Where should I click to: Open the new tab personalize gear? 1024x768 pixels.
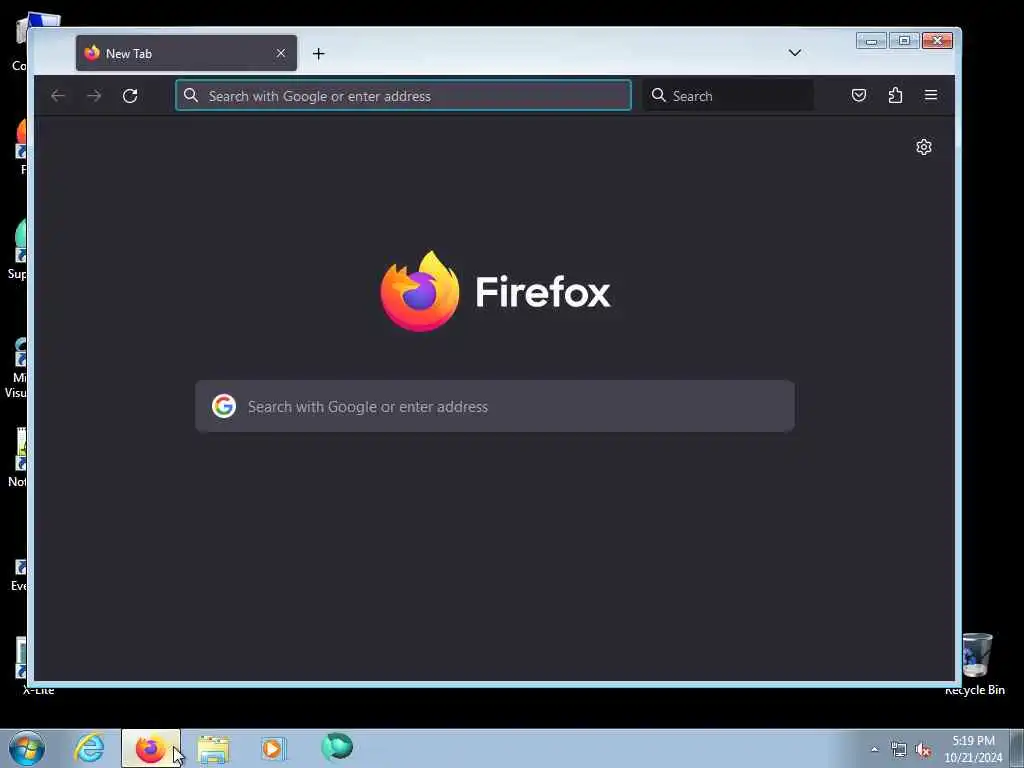[923, 147]
